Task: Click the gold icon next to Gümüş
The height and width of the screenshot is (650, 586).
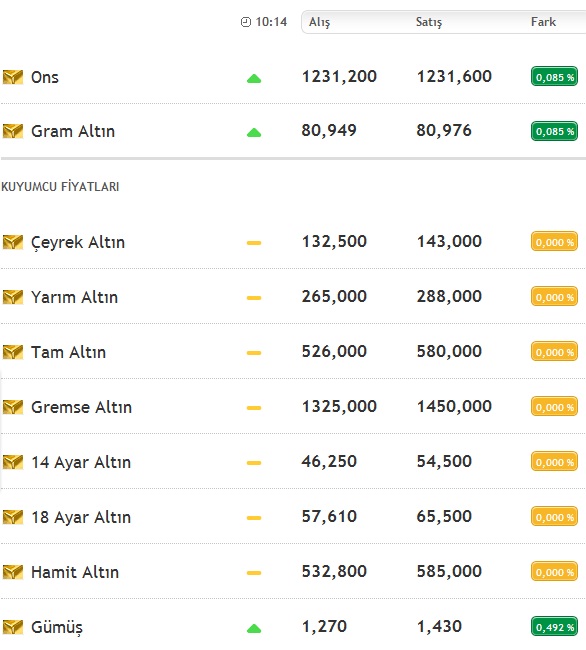Action: tap(12, 627)
